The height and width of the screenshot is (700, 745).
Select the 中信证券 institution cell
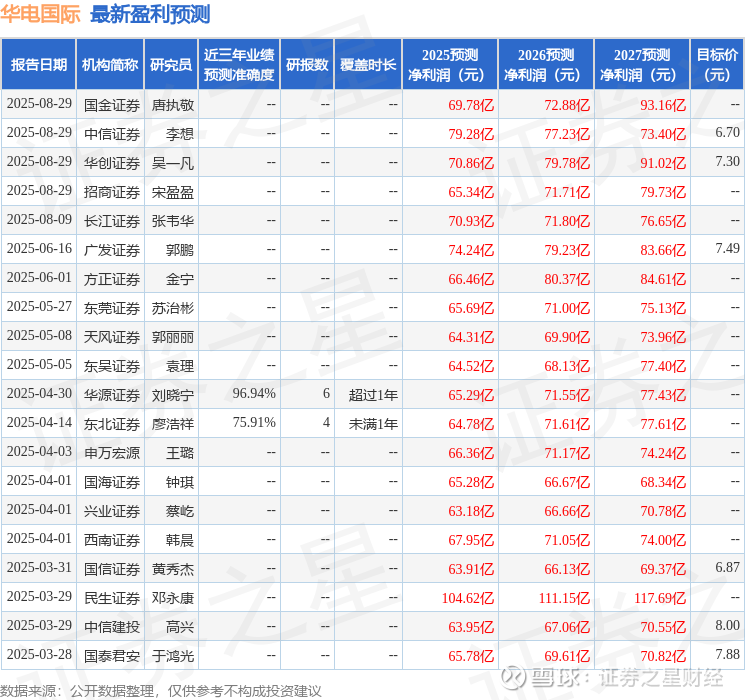coord(112,134)
